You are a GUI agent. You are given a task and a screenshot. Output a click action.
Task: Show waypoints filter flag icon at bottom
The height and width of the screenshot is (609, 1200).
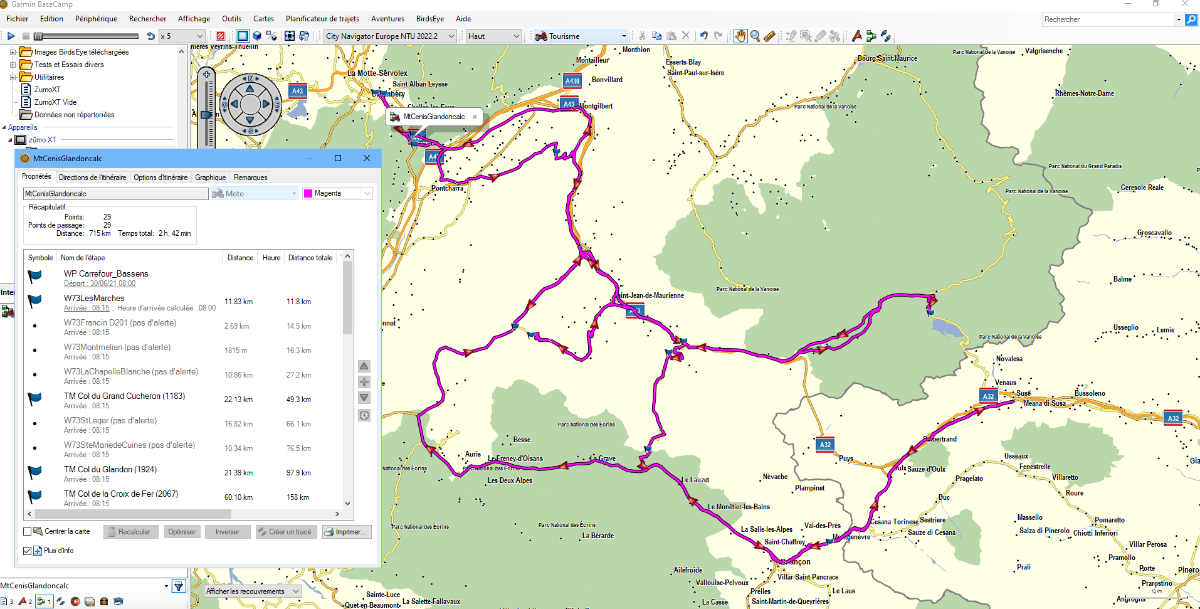(24, 601)
